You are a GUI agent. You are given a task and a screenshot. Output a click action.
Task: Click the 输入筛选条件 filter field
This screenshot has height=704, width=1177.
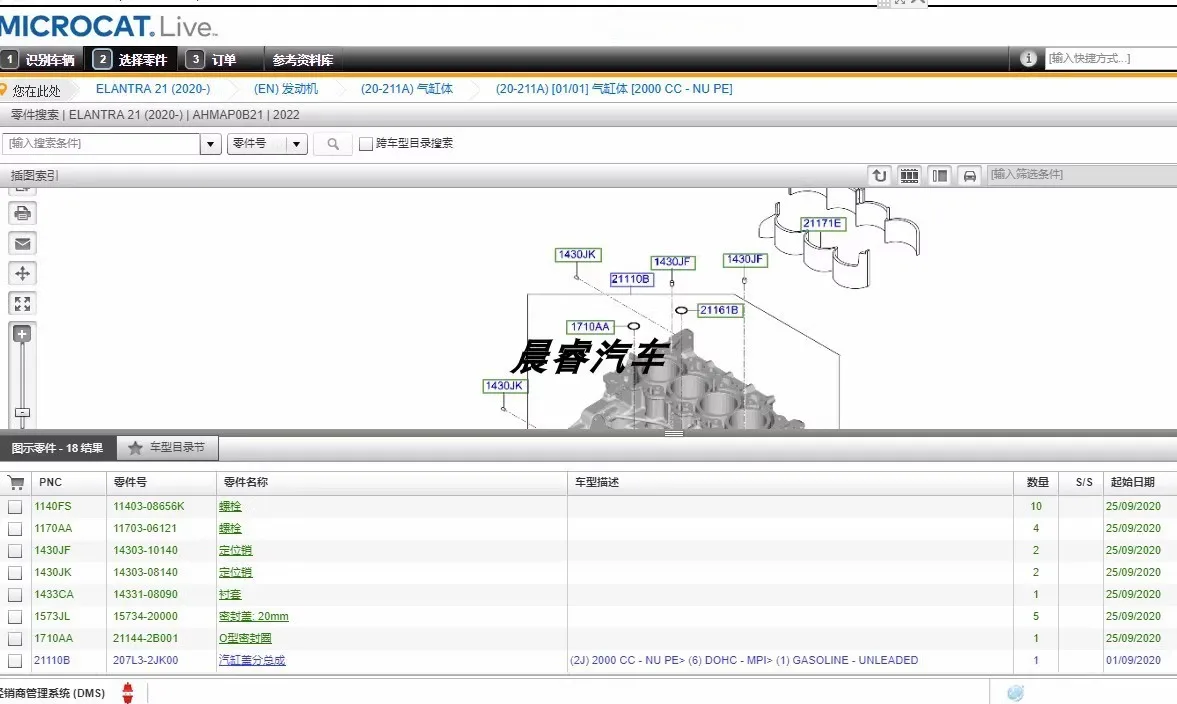pos(1081,175)
